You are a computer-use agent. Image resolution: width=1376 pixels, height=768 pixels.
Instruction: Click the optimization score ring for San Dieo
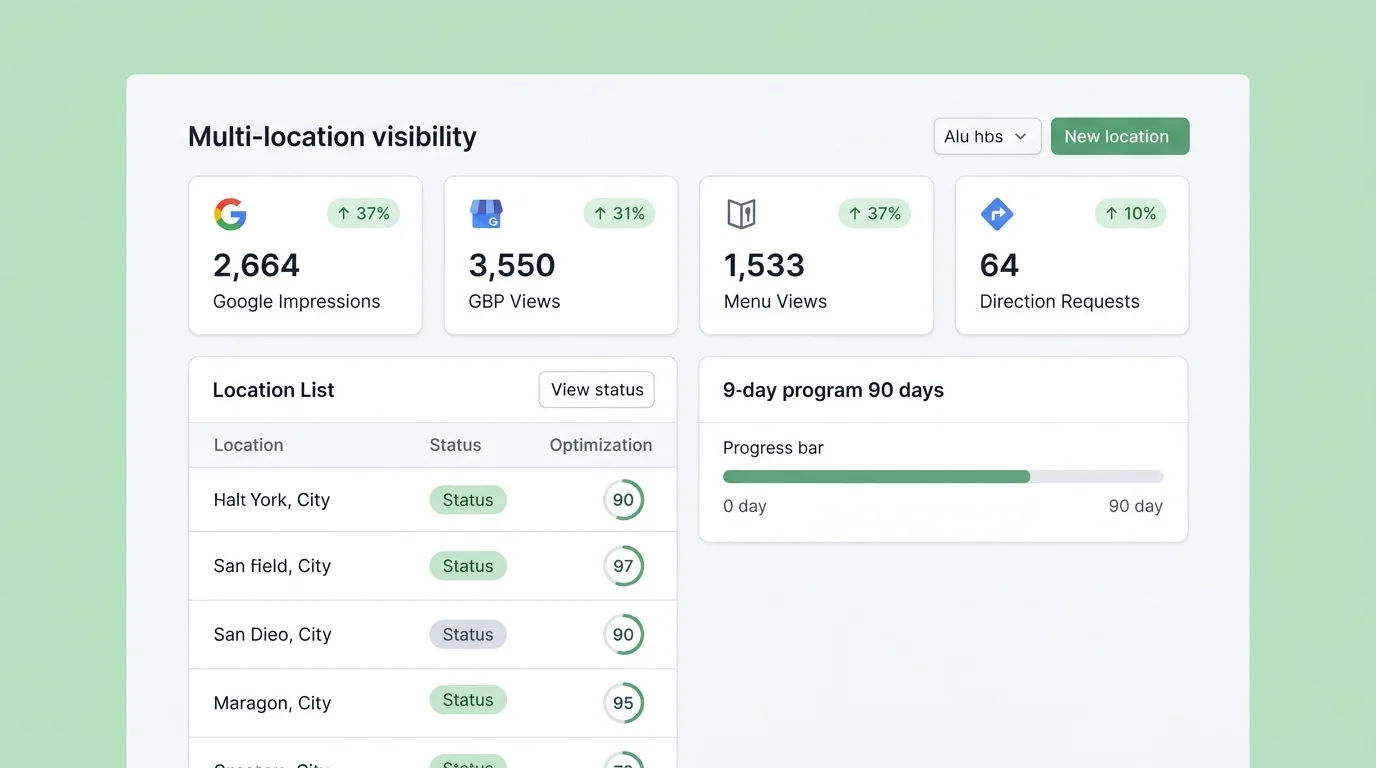(x=623, y=635)
